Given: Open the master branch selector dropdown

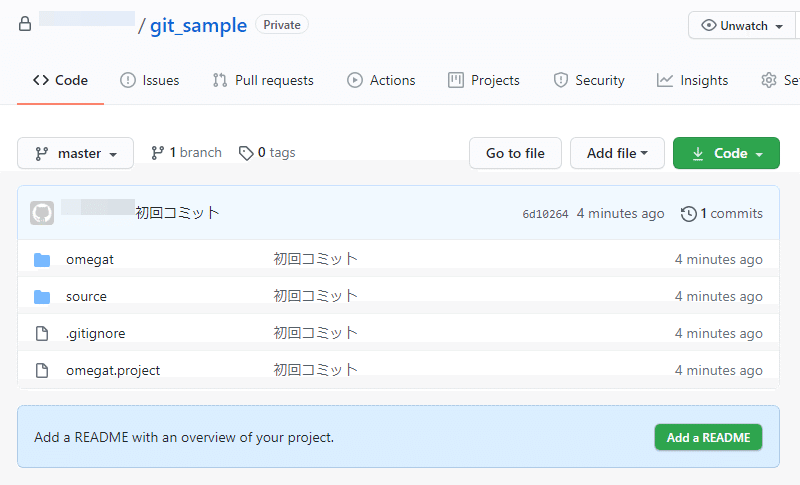Looking at the screenshot, I should click(x=76, y=153).
